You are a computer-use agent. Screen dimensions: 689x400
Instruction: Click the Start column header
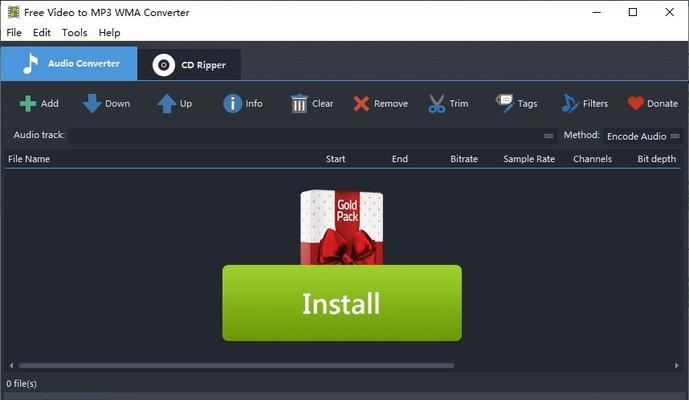tap(335, 159)
